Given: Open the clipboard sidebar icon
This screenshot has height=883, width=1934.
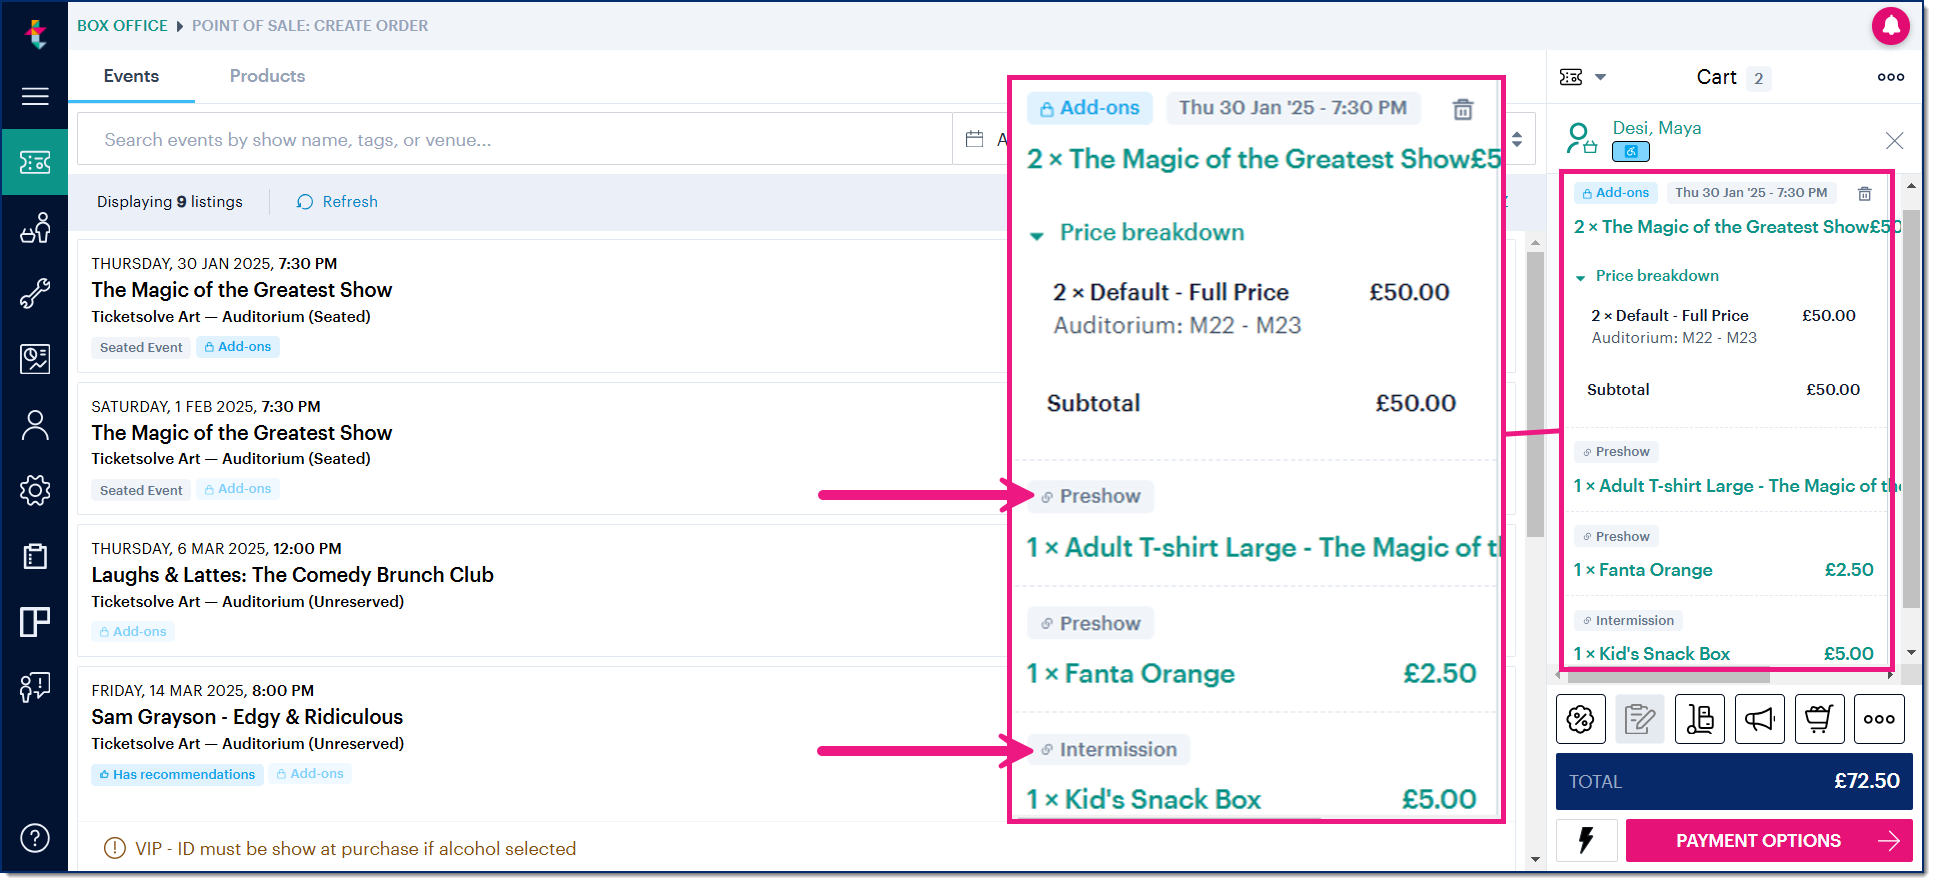Looking at the screenshot, I should pos(35,556).
